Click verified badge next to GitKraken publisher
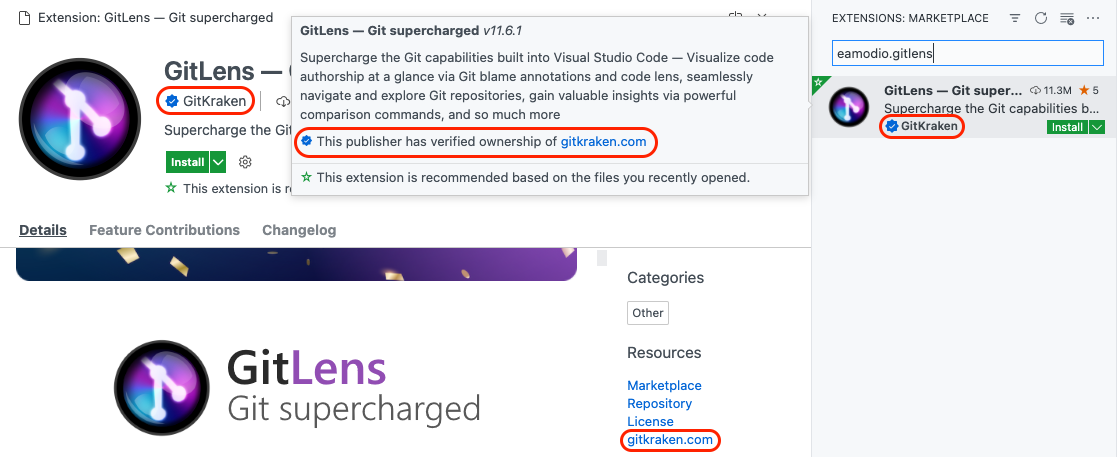The height and width of the screenshot is (457, 1119). tap(172, 101)
